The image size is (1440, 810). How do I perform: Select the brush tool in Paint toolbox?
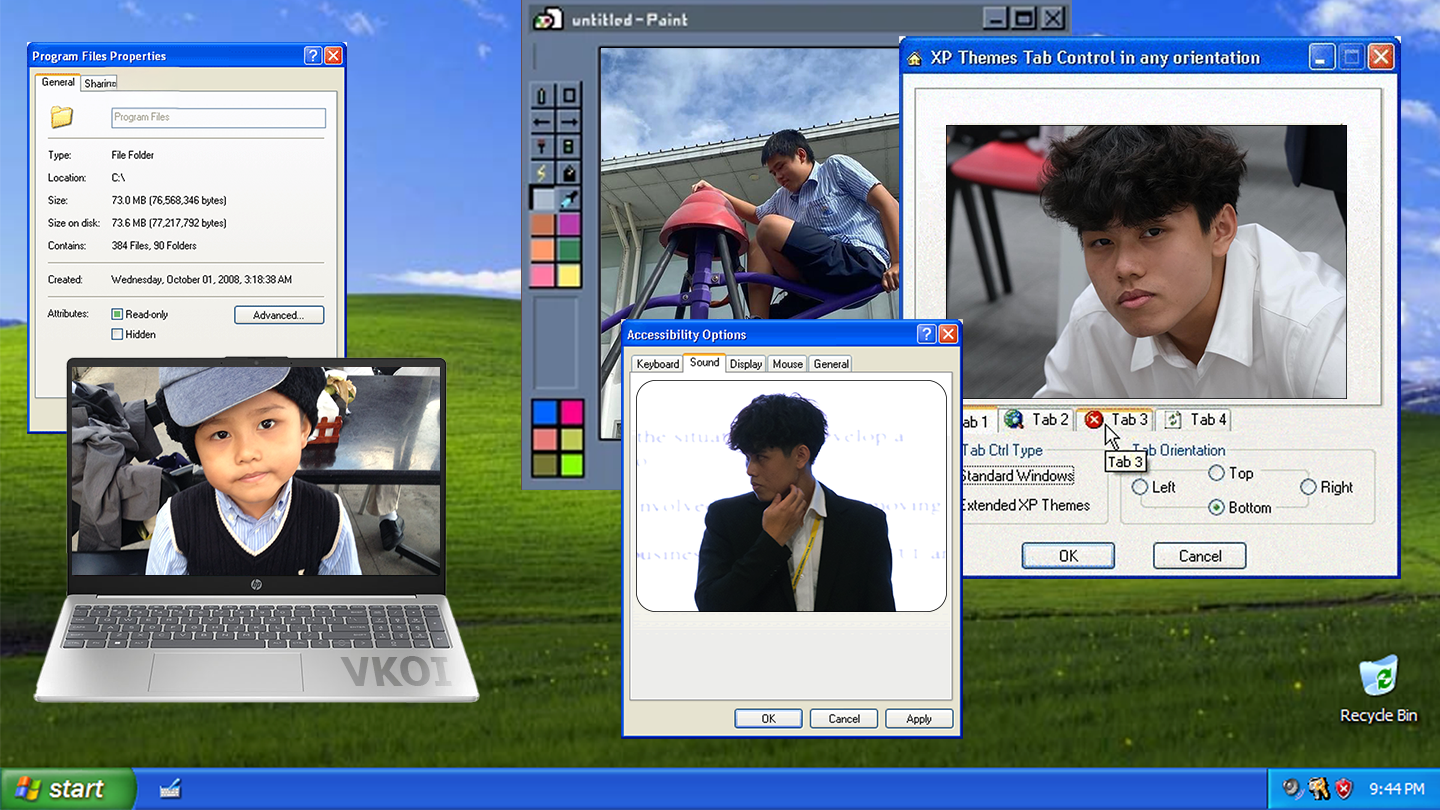click(542, 148)
